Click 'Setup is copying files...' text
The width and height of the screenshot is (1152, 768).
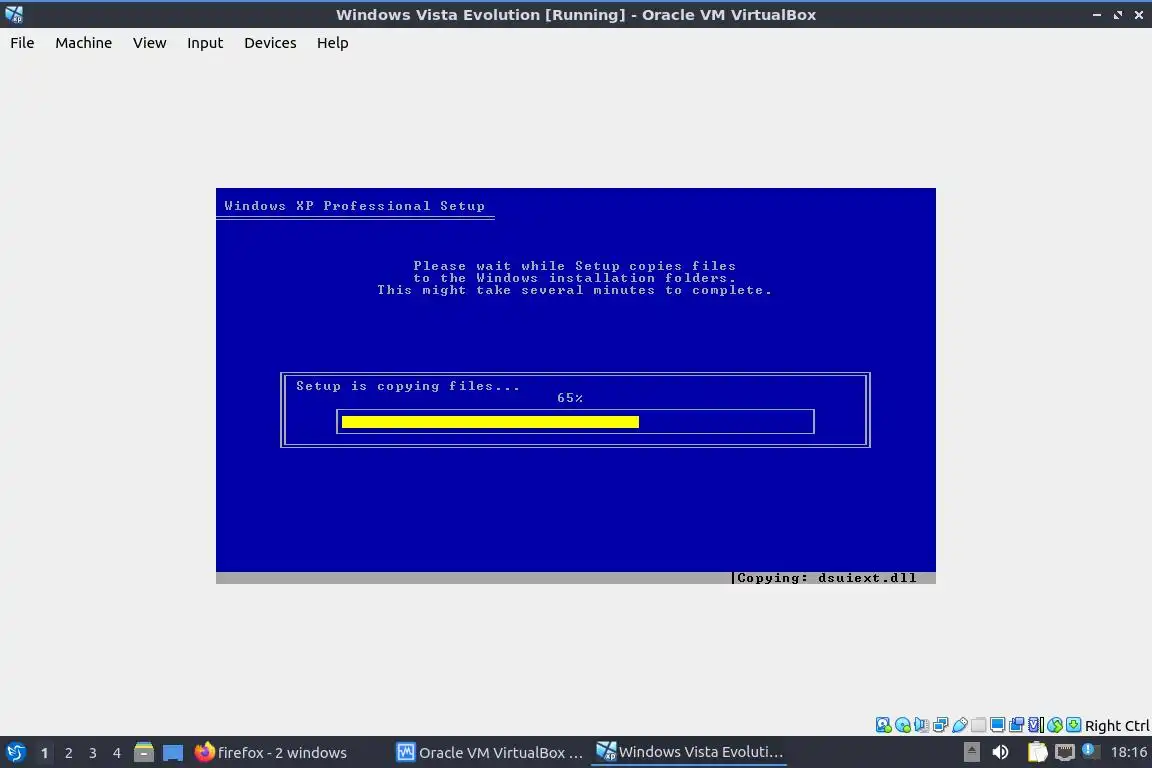click(x=408, y=386)
